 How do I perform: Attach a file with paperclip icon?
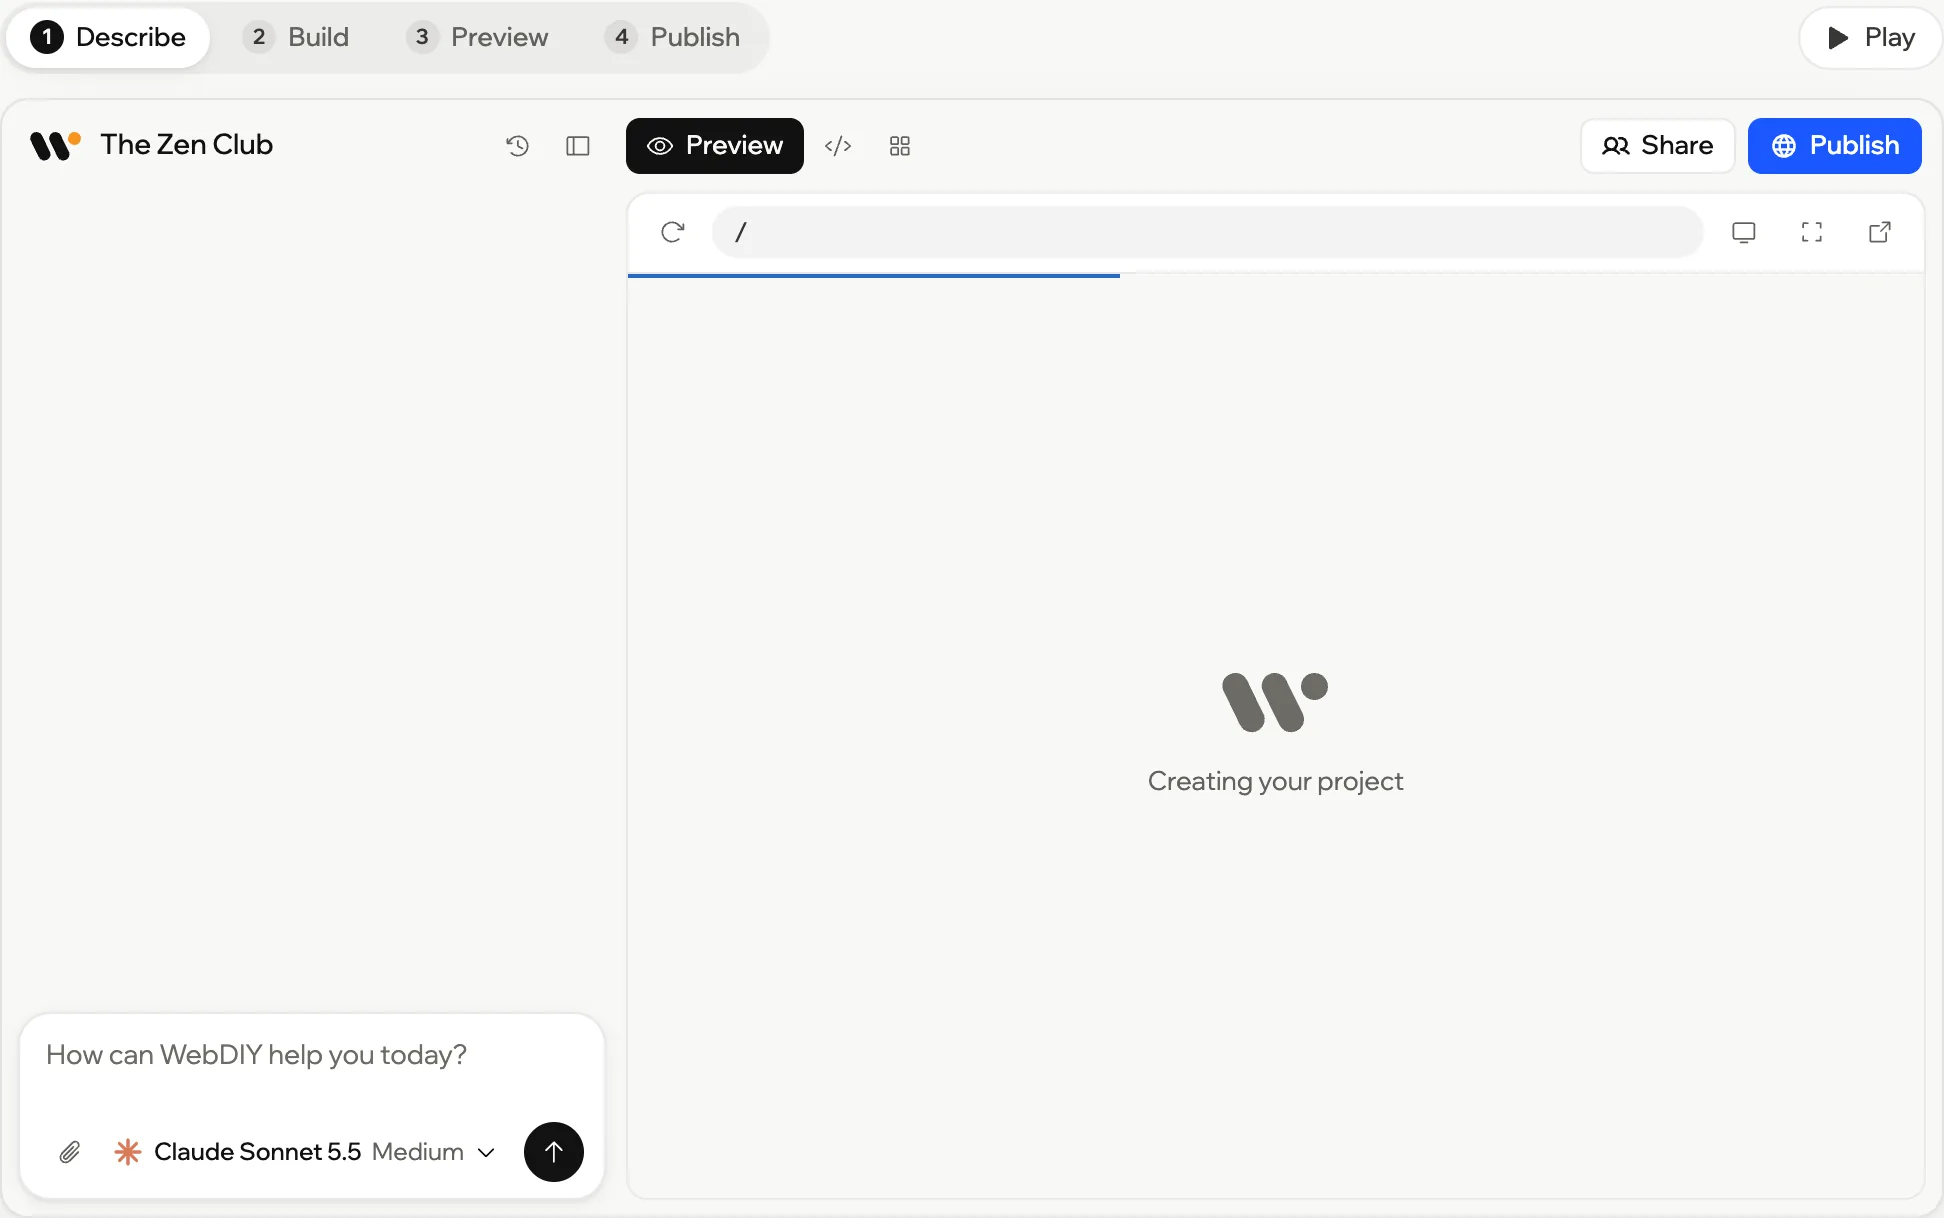point(70,1152)
